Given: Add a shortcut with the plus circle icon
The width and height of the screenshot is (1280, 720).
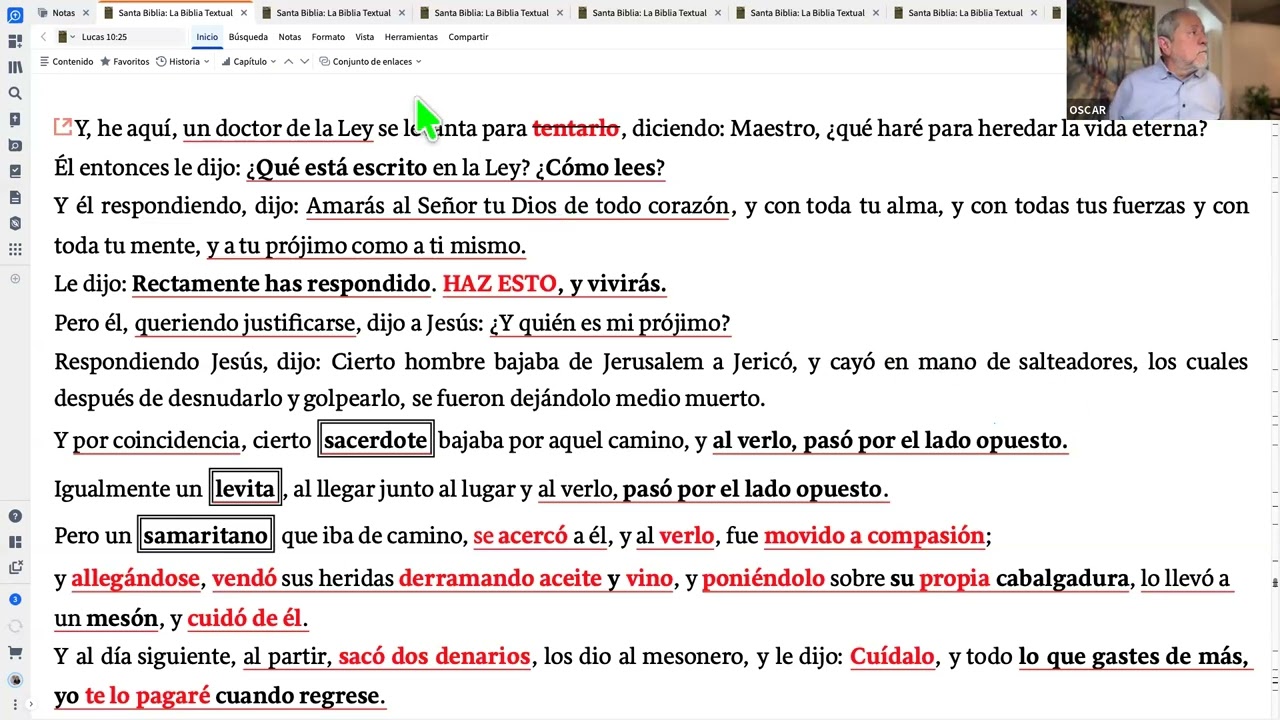Looking at the screenshot, I should (15, 279).
